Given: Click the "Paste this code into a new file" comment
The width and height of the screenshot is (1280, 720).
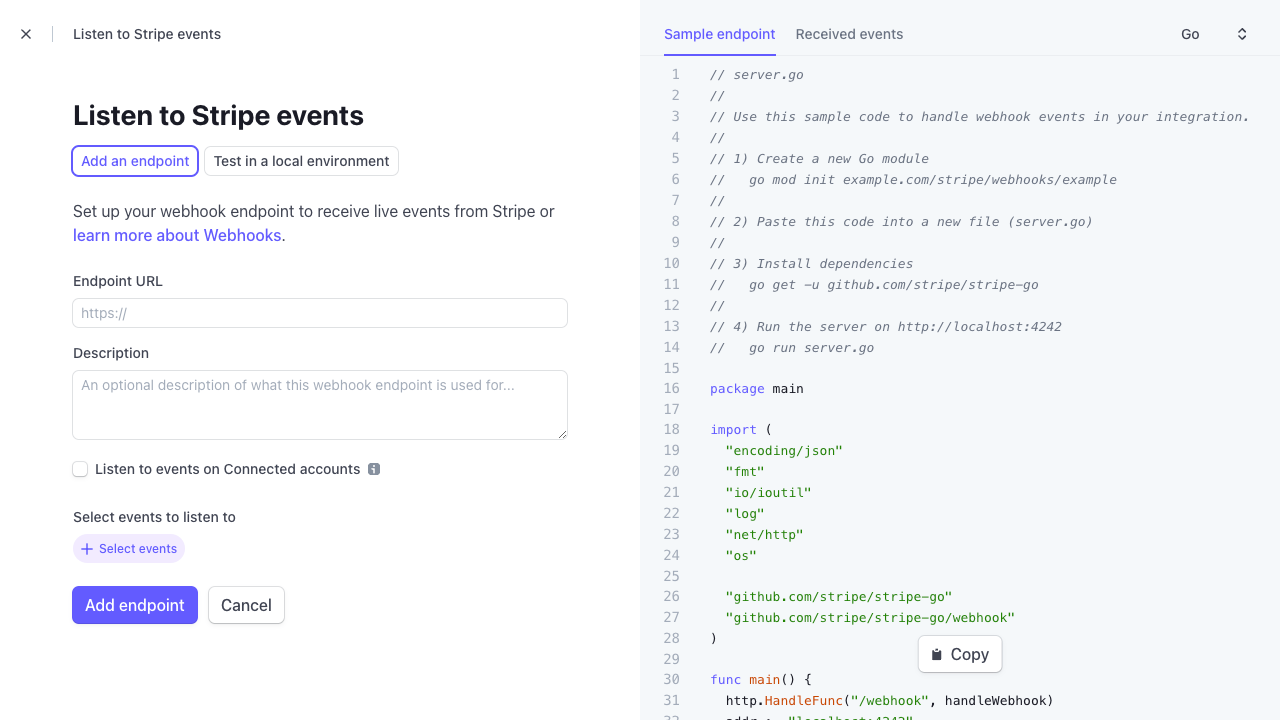Looking at the screenshot, I should pyautogui.click(x=901, y=222).
